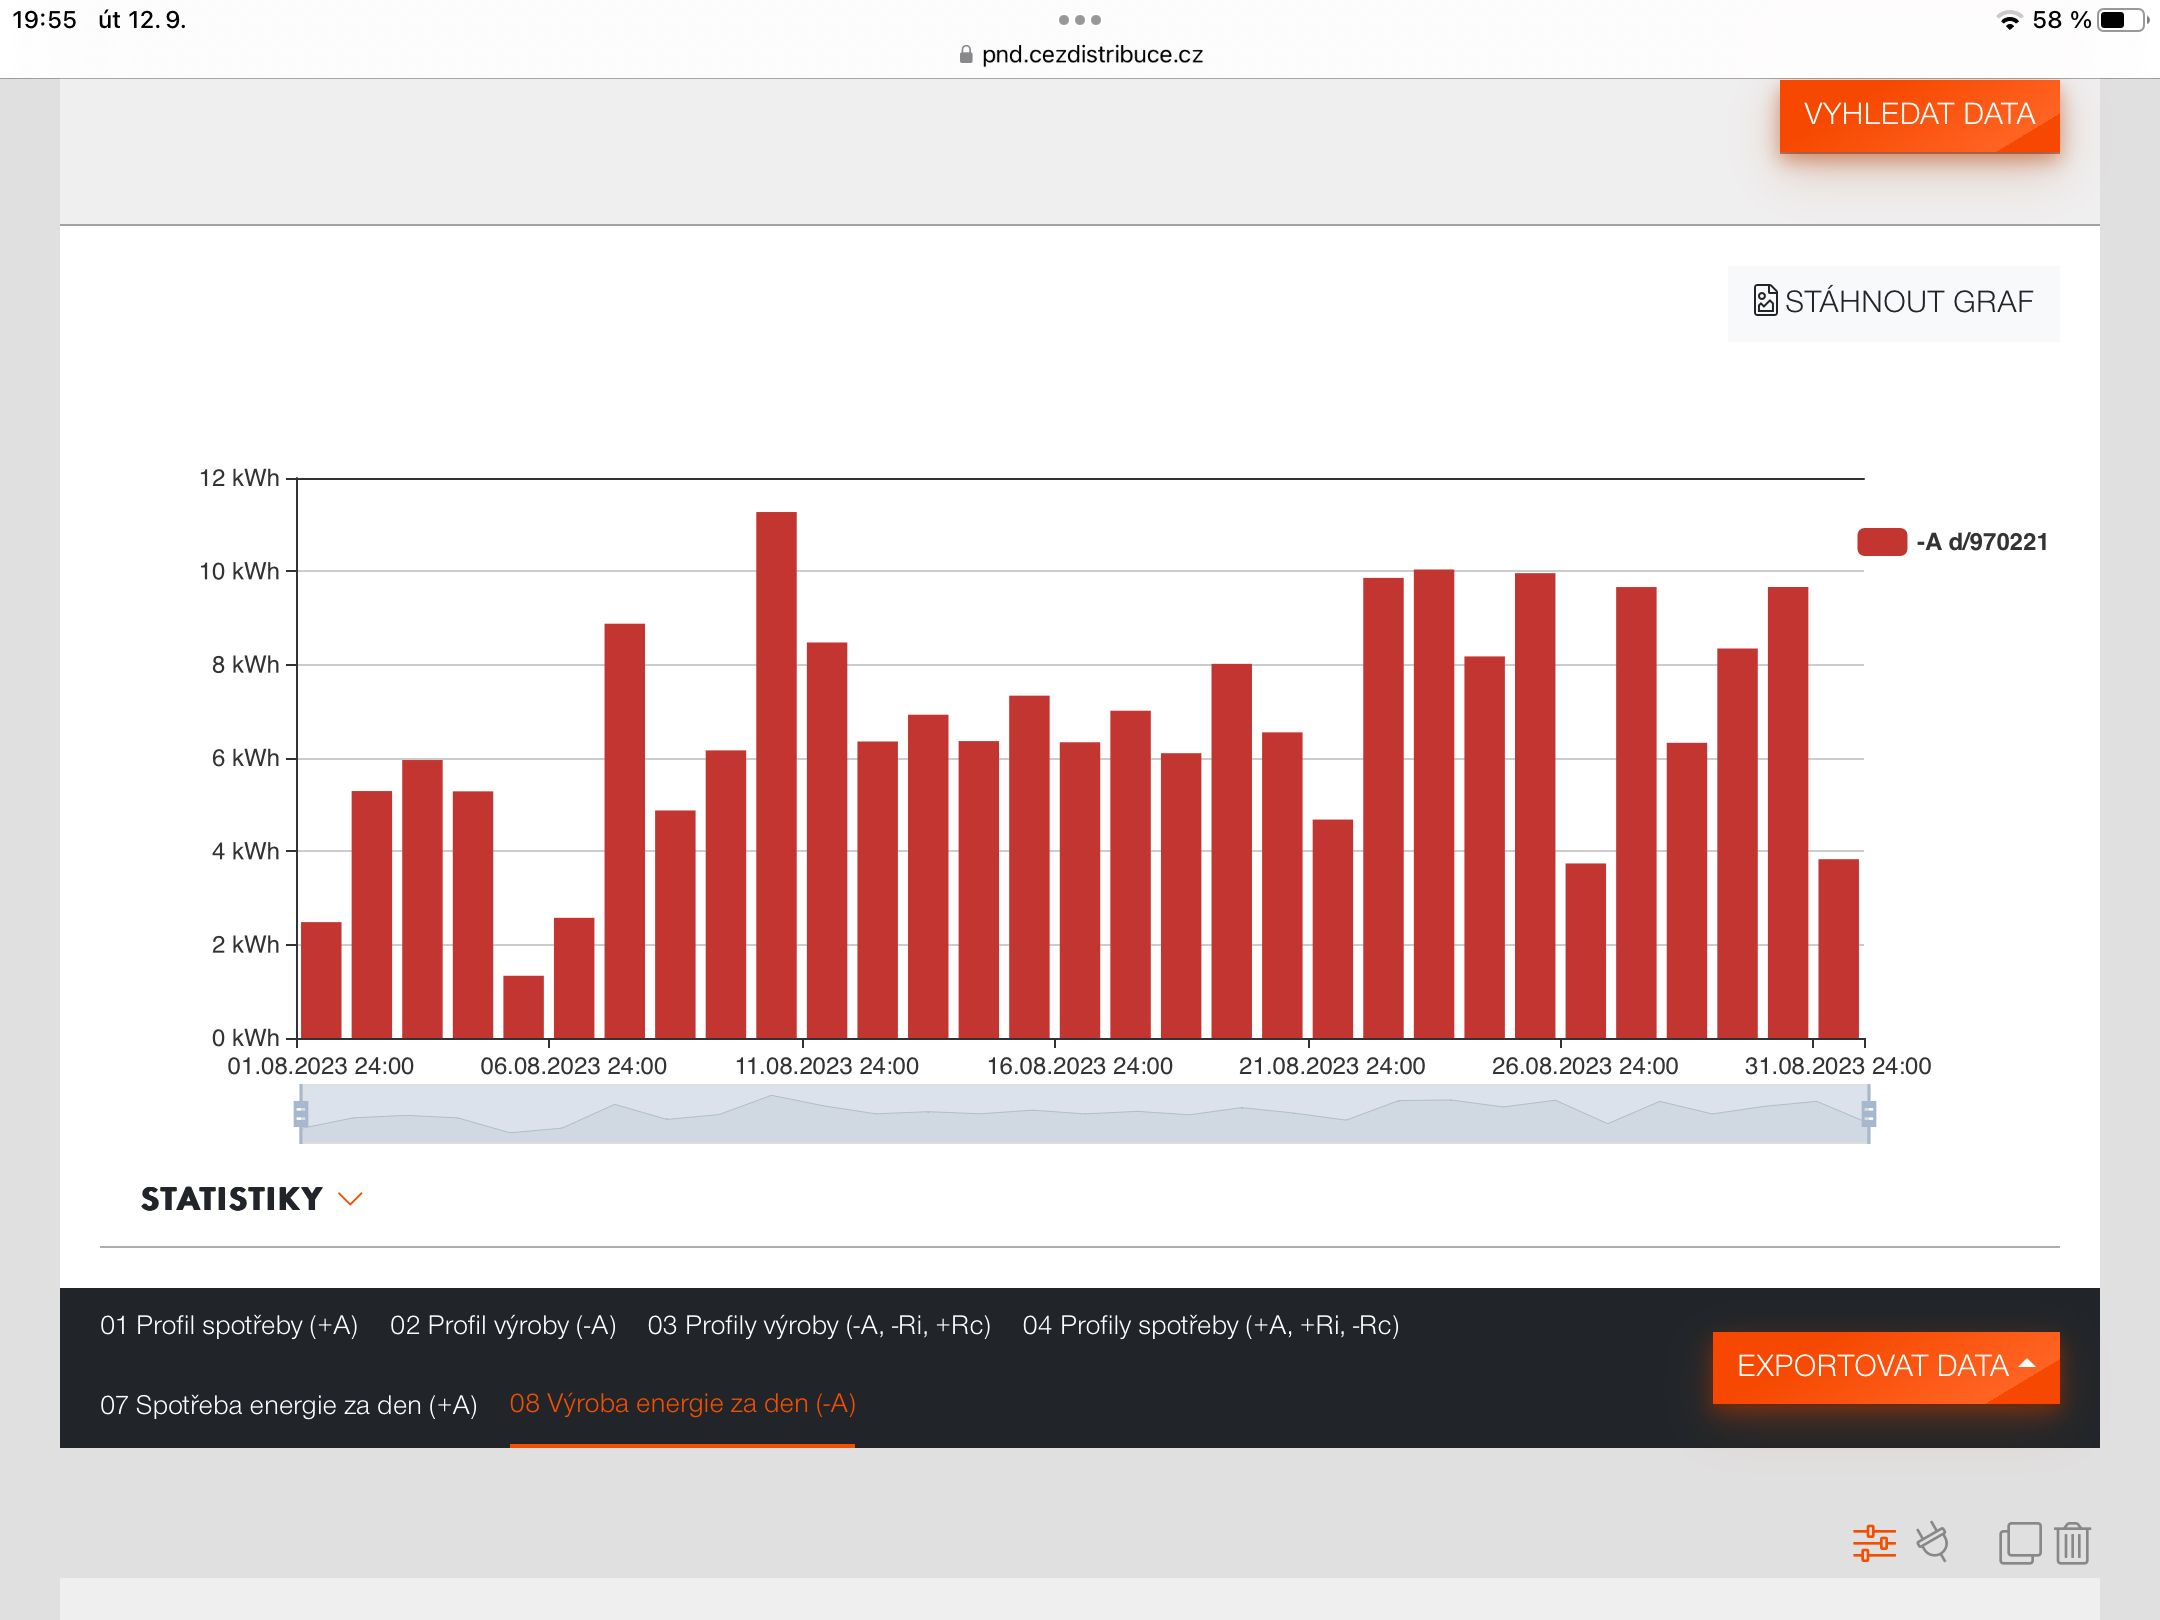Click the 01.08.2023 24:00 axis label
Screen dimensions: 2160x1620
tap(321, 1066)
